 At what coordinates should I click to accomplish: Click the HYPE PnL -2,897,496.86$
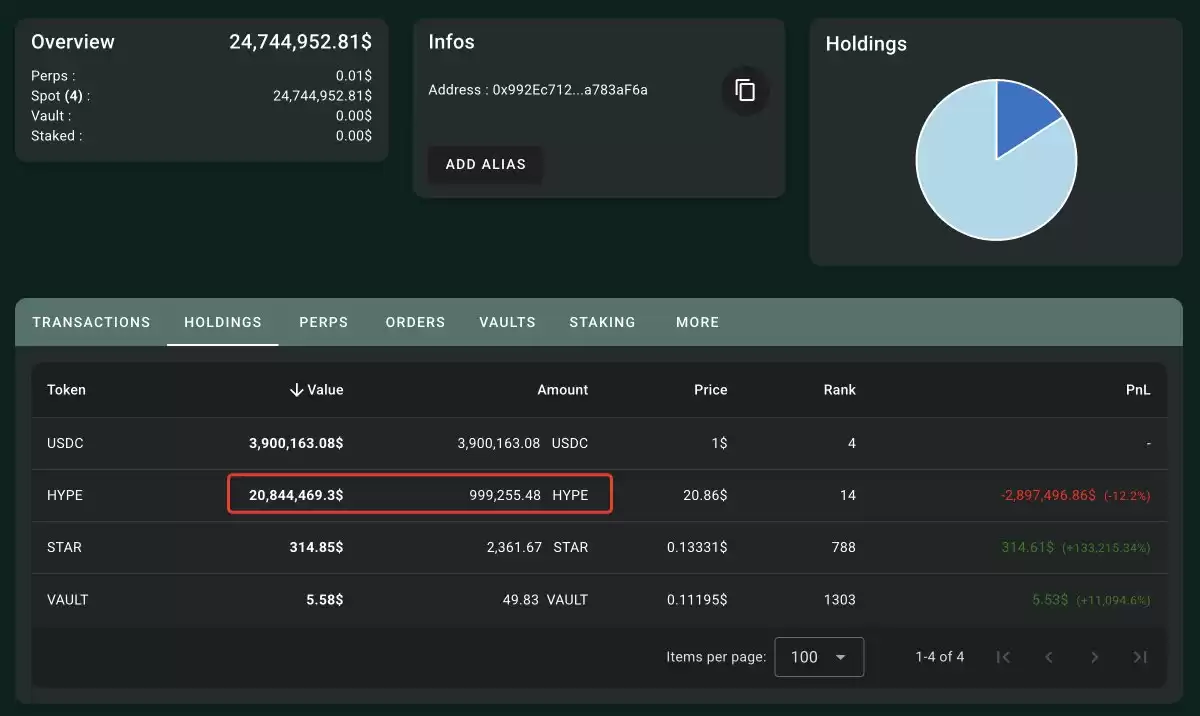pos(1048,495)
